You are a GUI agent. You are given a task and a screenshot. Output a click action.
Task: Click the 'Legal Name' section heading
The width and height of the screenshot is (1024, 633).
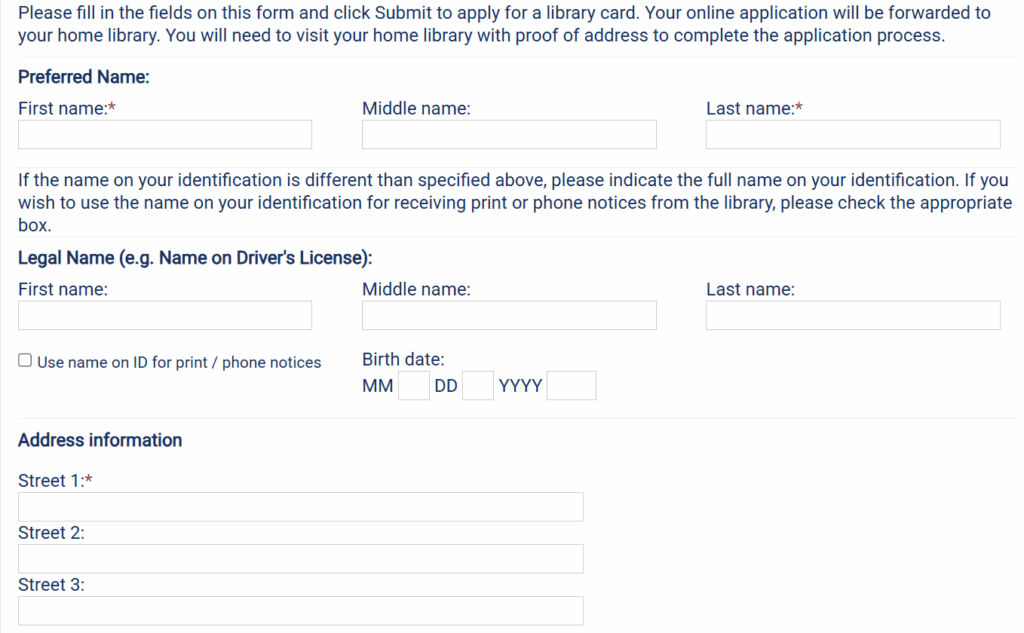pos(195,258)
